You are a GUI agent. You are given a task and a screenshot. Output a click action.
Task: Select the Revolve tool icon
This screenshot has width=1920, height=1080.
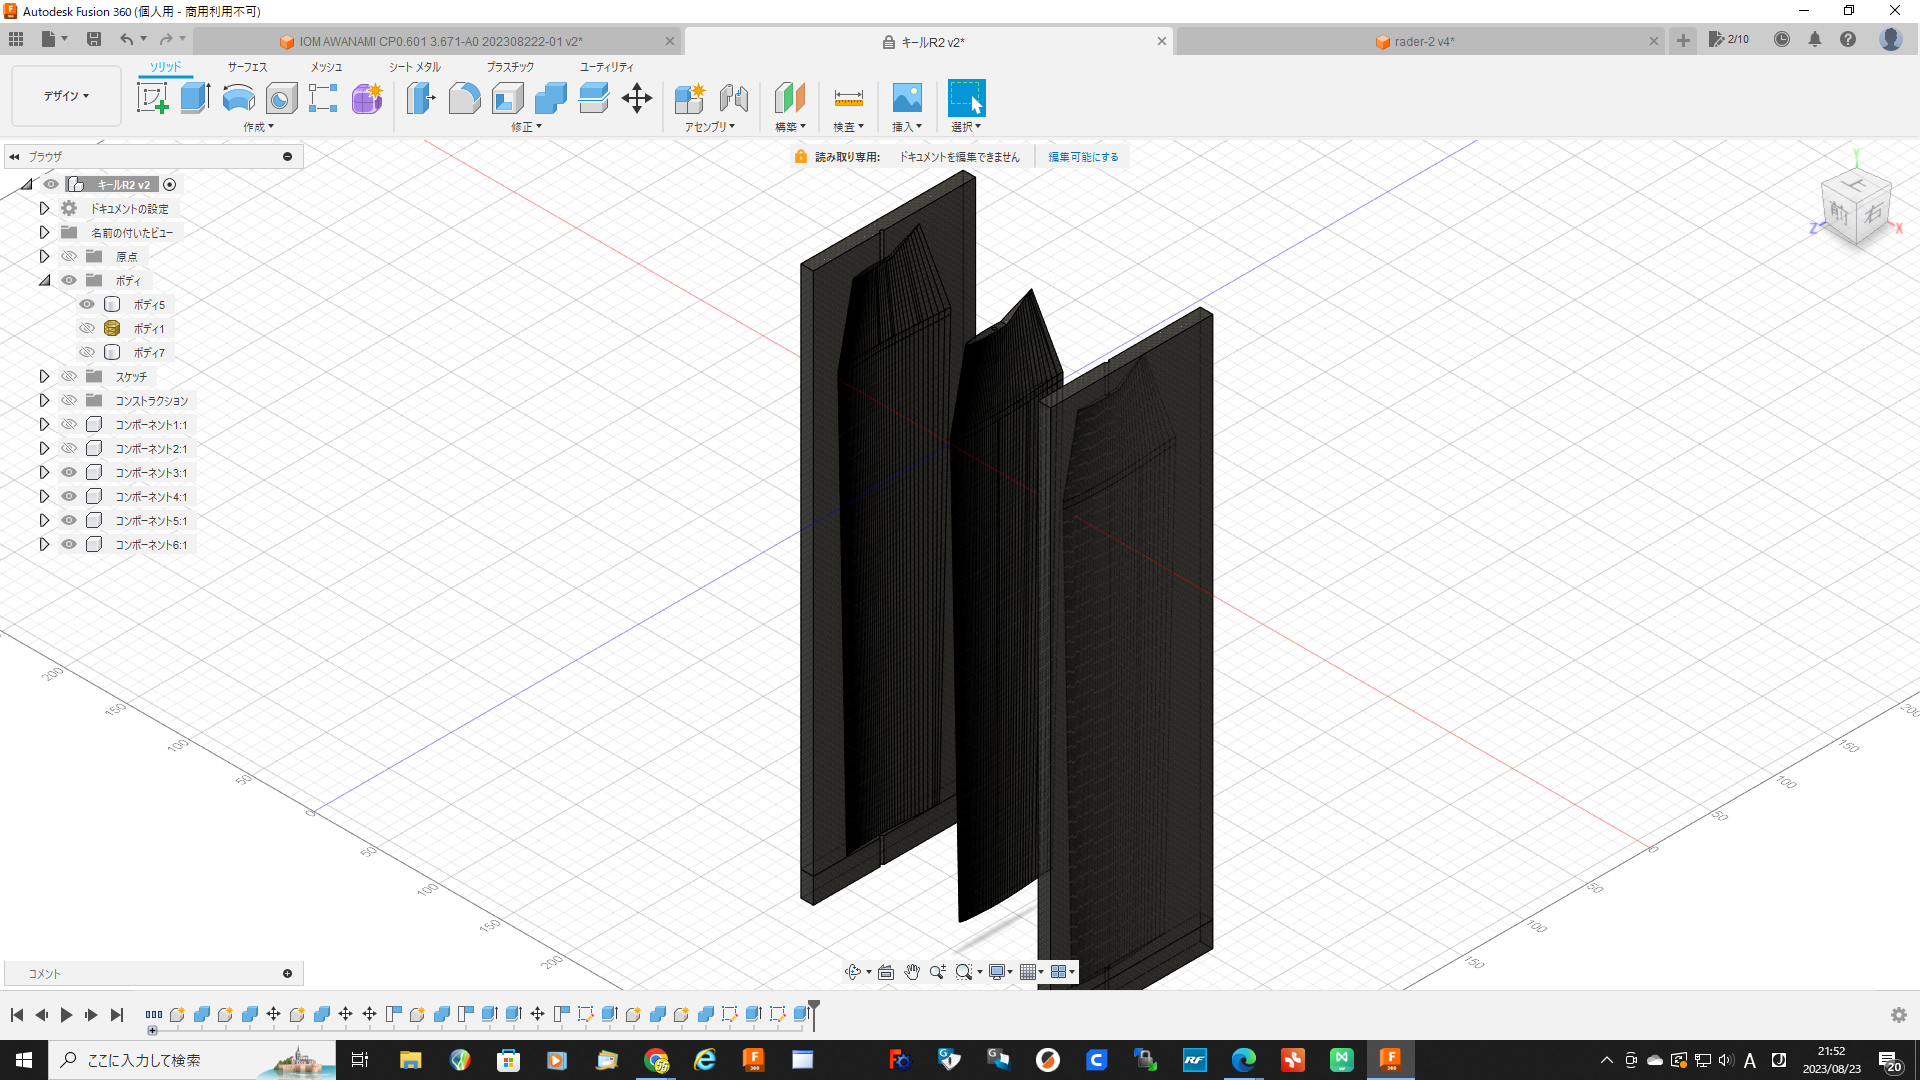tap(238, 98)
